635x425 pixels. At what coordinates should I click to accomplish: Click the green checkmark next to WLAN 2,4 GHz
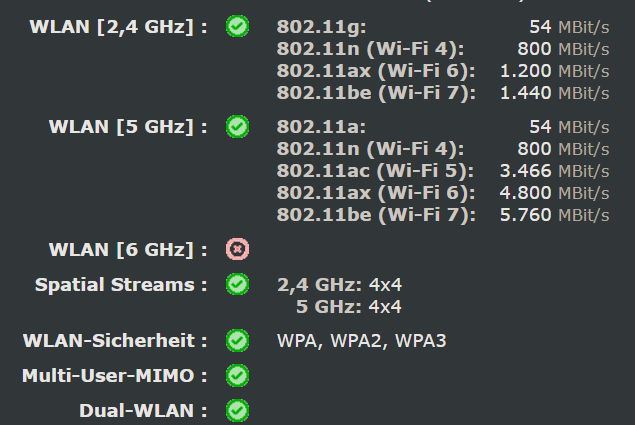[x=237, y=26]
